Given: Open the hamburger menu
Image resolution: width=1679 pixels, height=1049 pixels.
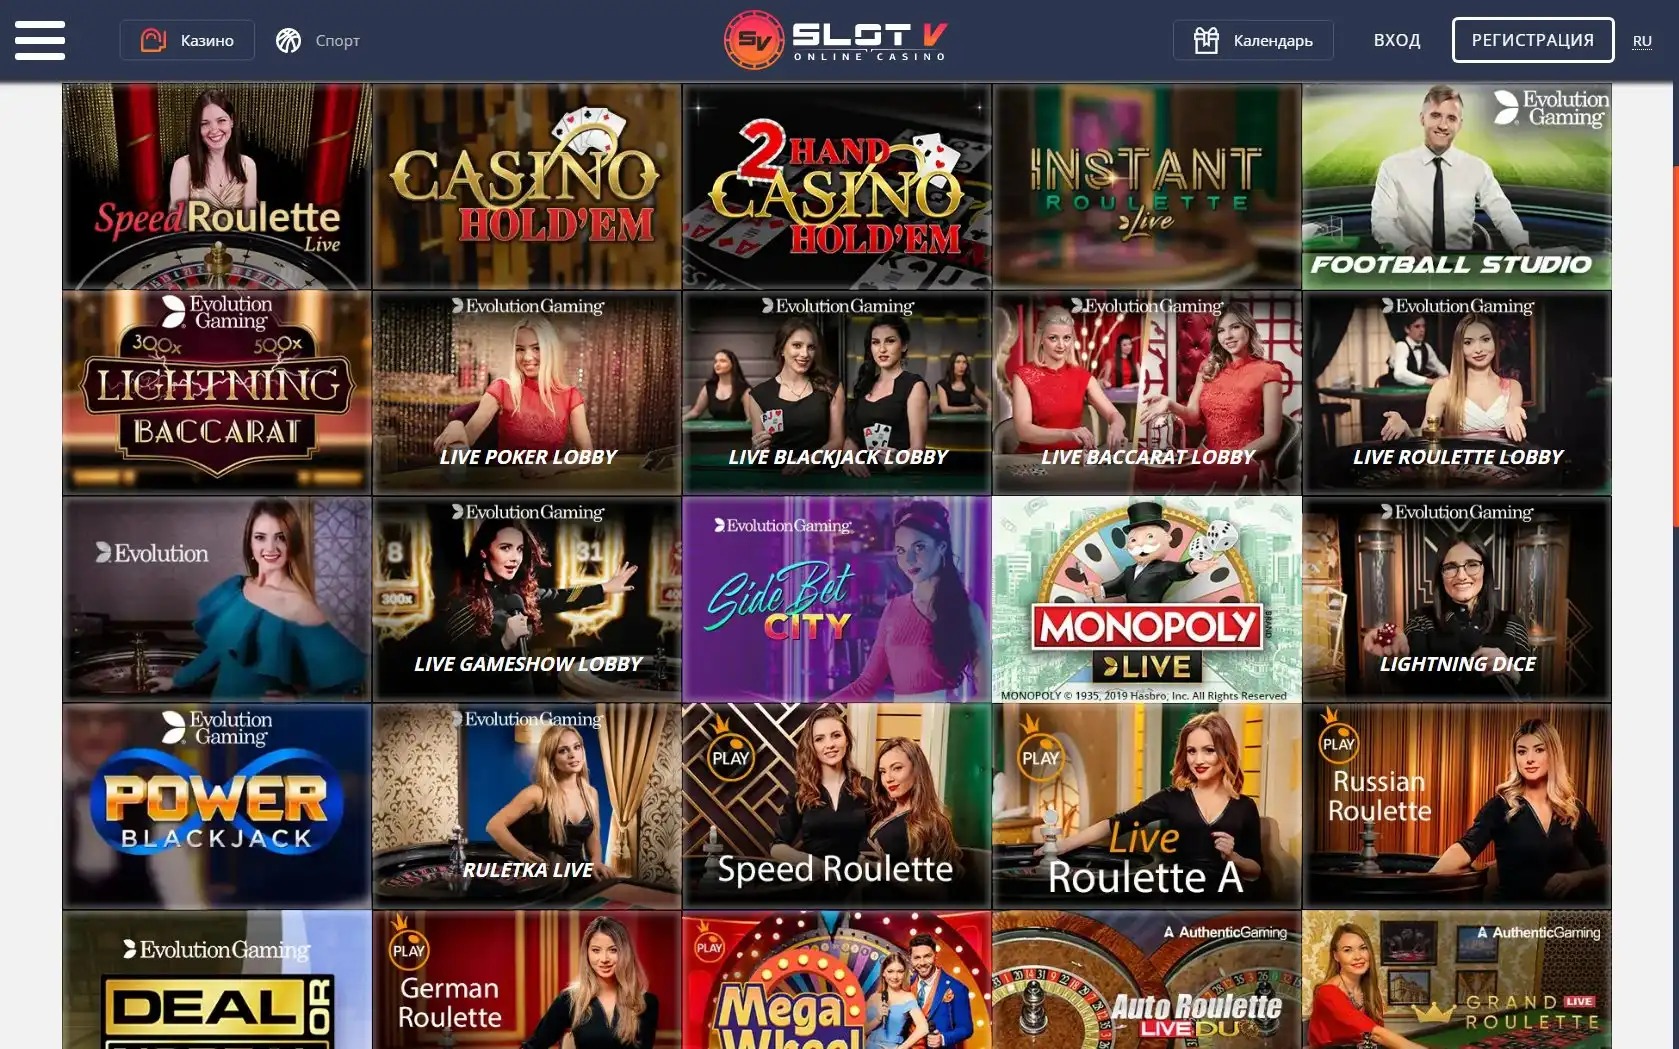Looking at the screenshot, I should (x=40, y=40).
